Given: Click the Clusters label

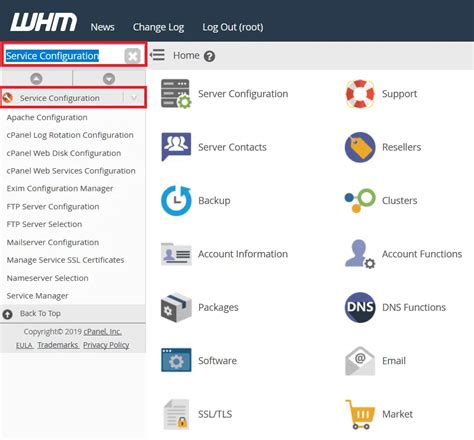Looking at the screenshot, I should click(x=399, y=200).
